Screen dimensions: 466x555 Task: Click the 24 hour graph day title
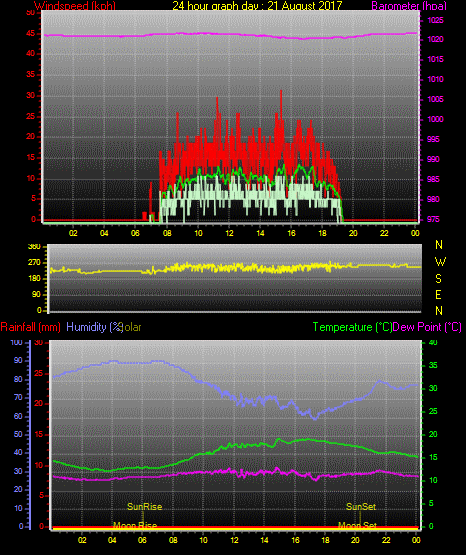(x=257, y=6)
